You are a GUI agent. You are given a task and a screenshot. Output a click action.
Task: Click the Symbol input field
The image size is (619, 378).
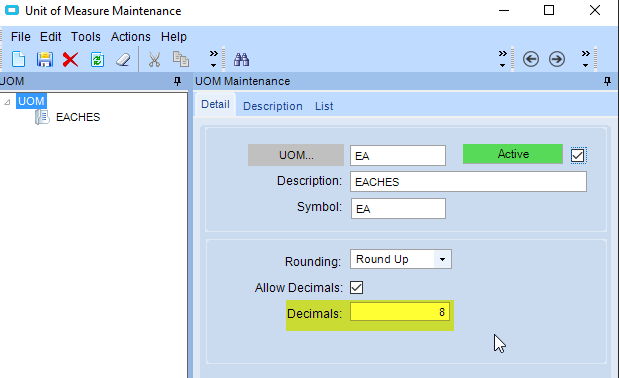pos(398,208)
